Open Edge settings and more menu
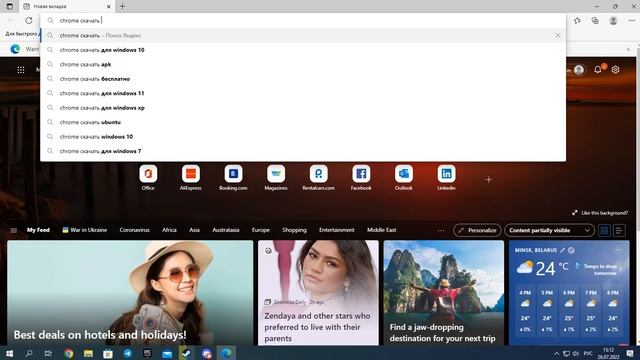Viewport: 640px width, 360px height. (x=632, y=20)
